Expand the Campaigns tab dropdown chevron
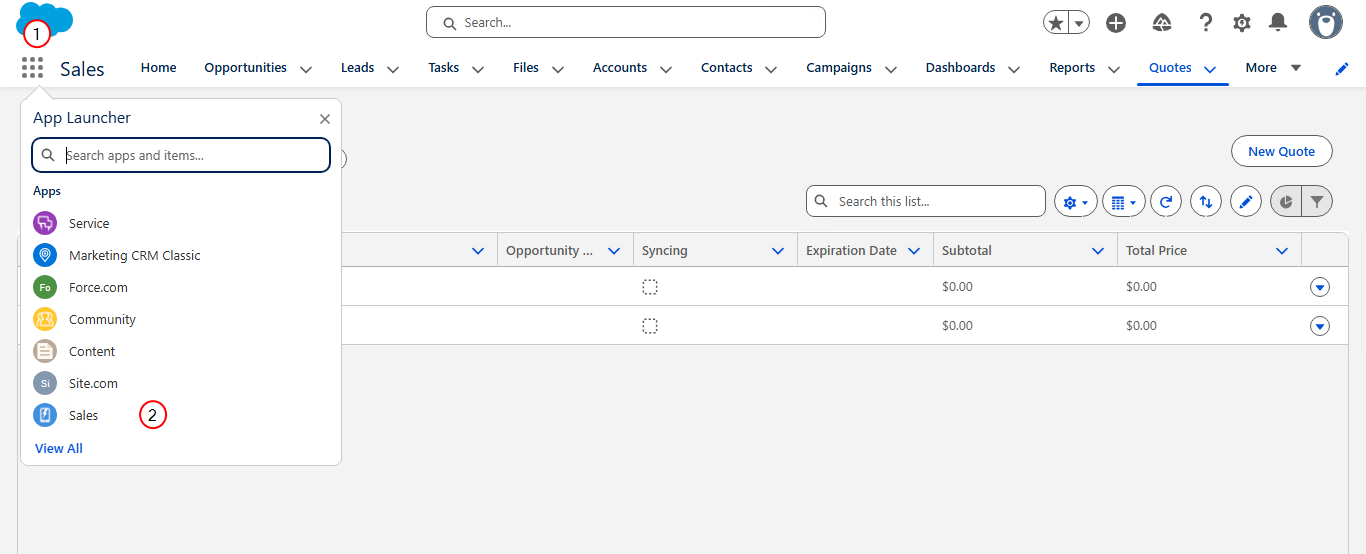 pos(891,69)
